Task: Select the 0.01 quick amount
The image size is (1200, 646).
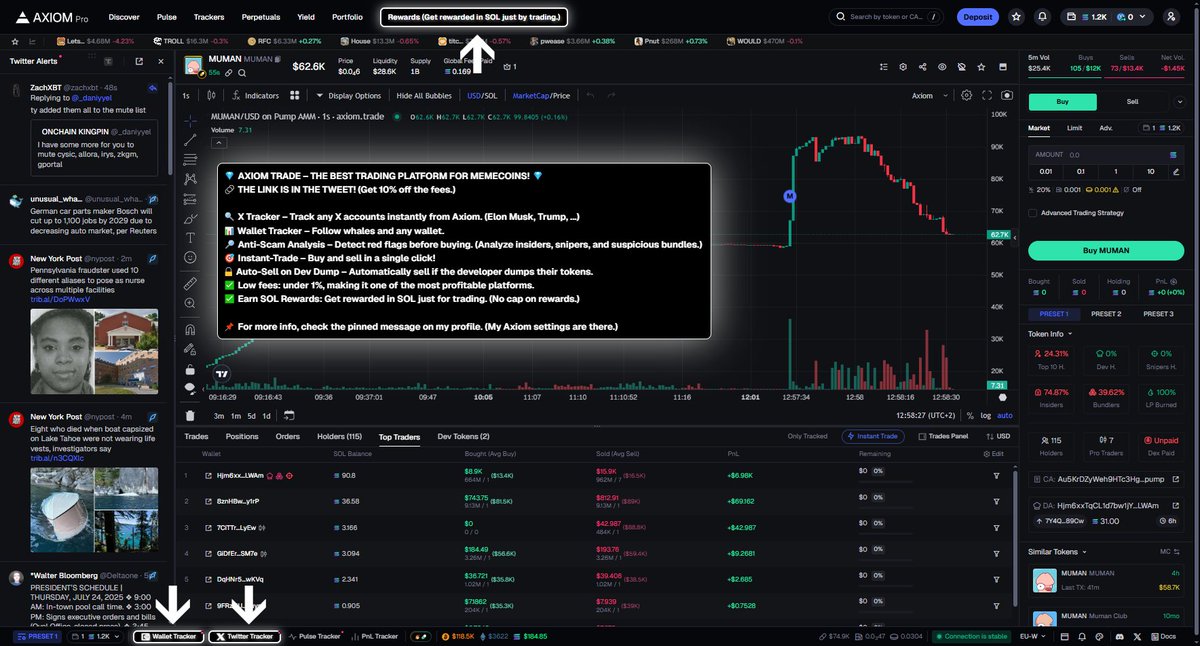Action: 1048,171
